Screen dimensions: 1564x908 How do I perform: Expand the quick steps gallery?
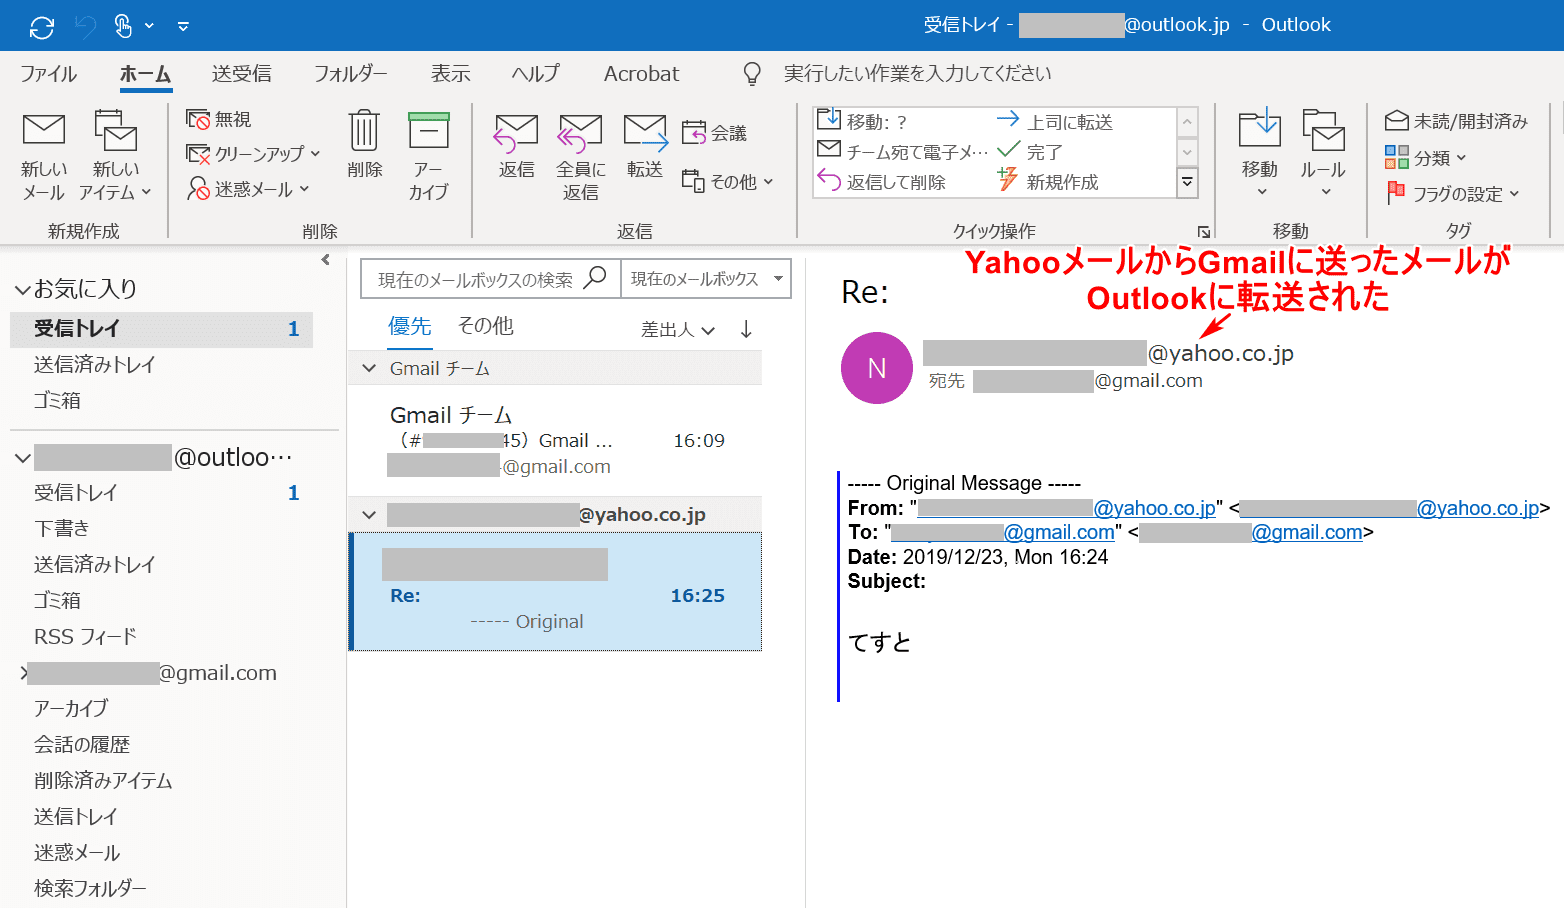pos(1187,182)
